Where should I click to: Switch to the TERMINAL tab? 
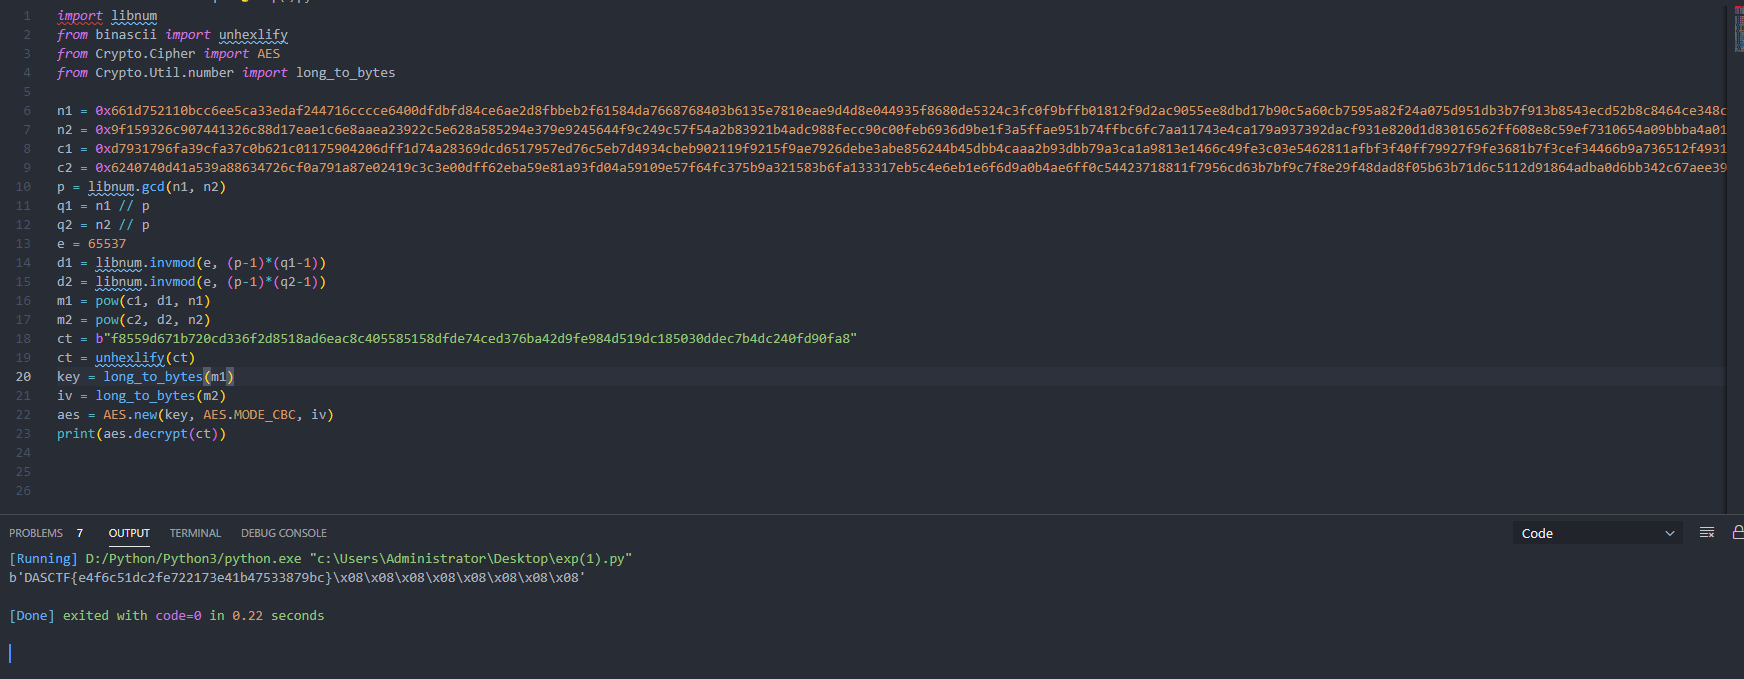point(195,533)
